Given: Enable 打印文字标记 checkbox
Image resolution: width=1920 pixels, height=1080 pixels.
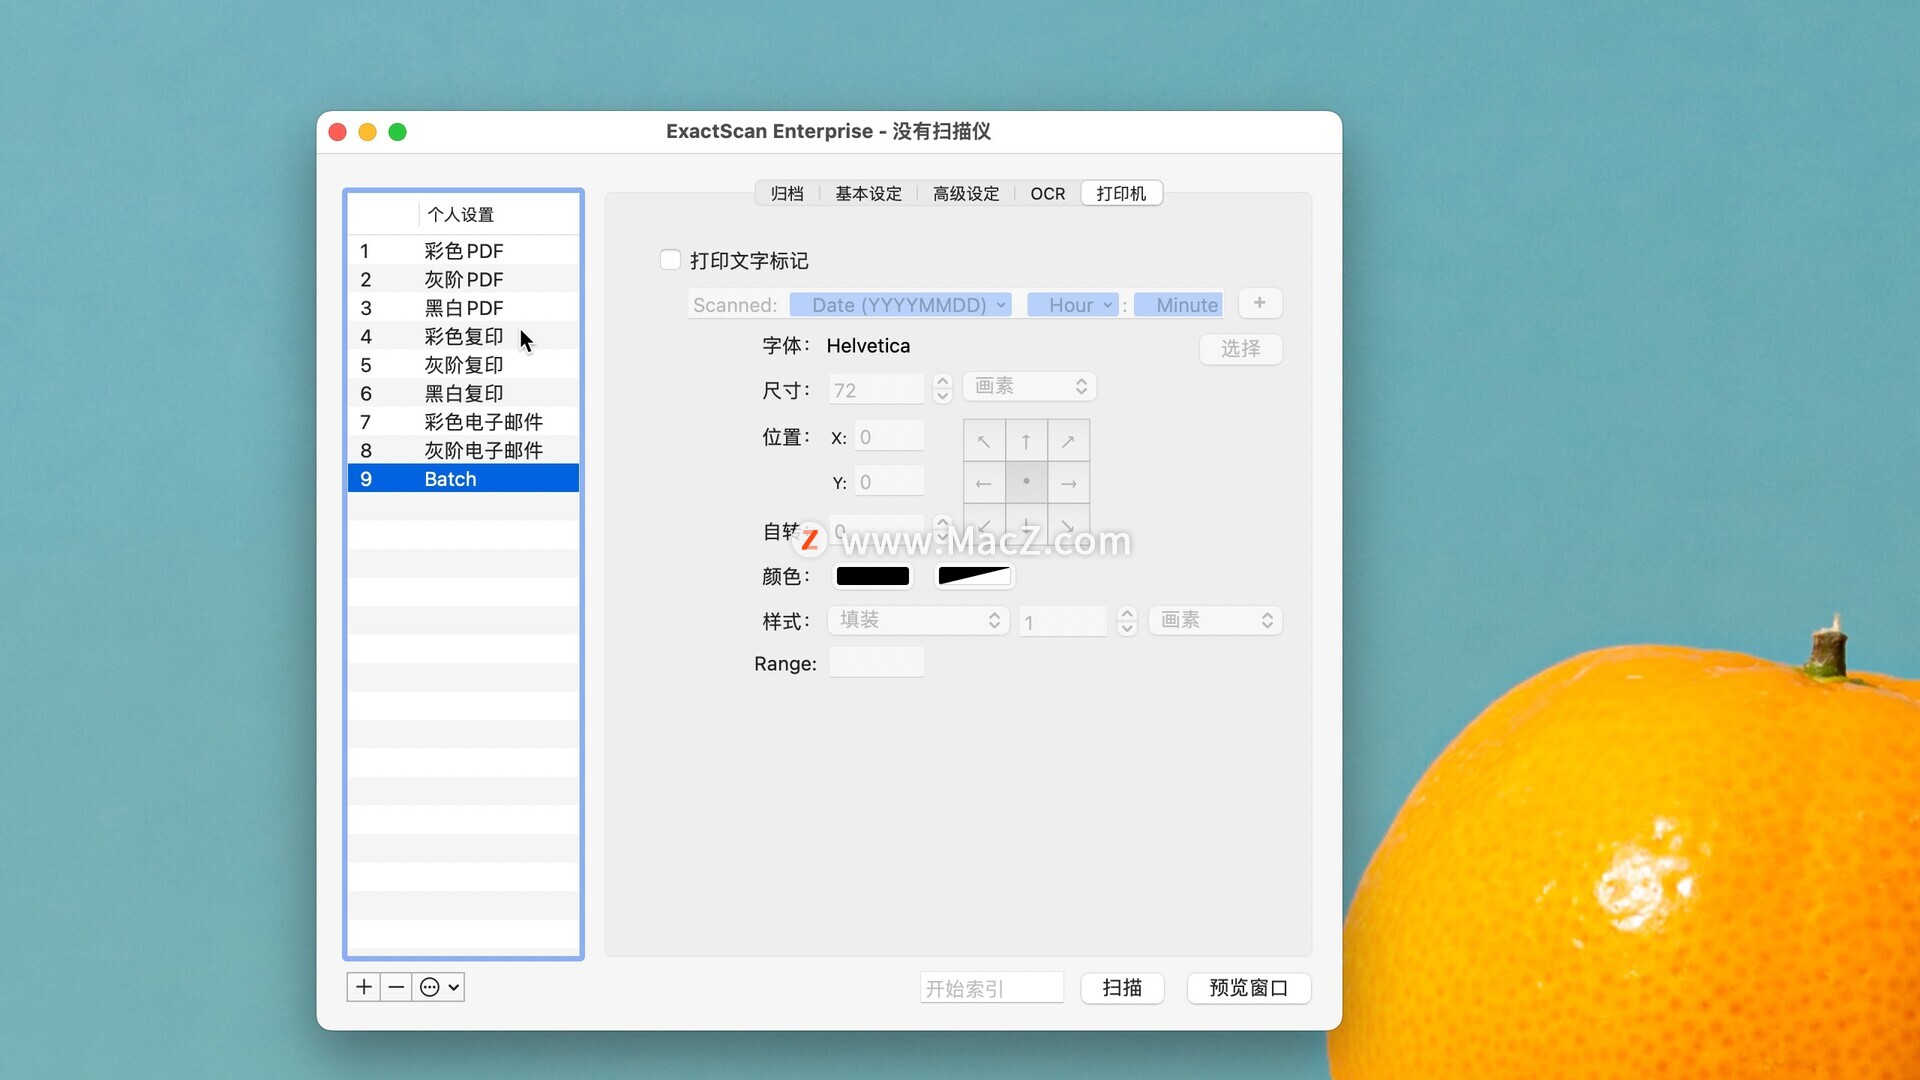Looking at the screenshot, I should point(671,260).
